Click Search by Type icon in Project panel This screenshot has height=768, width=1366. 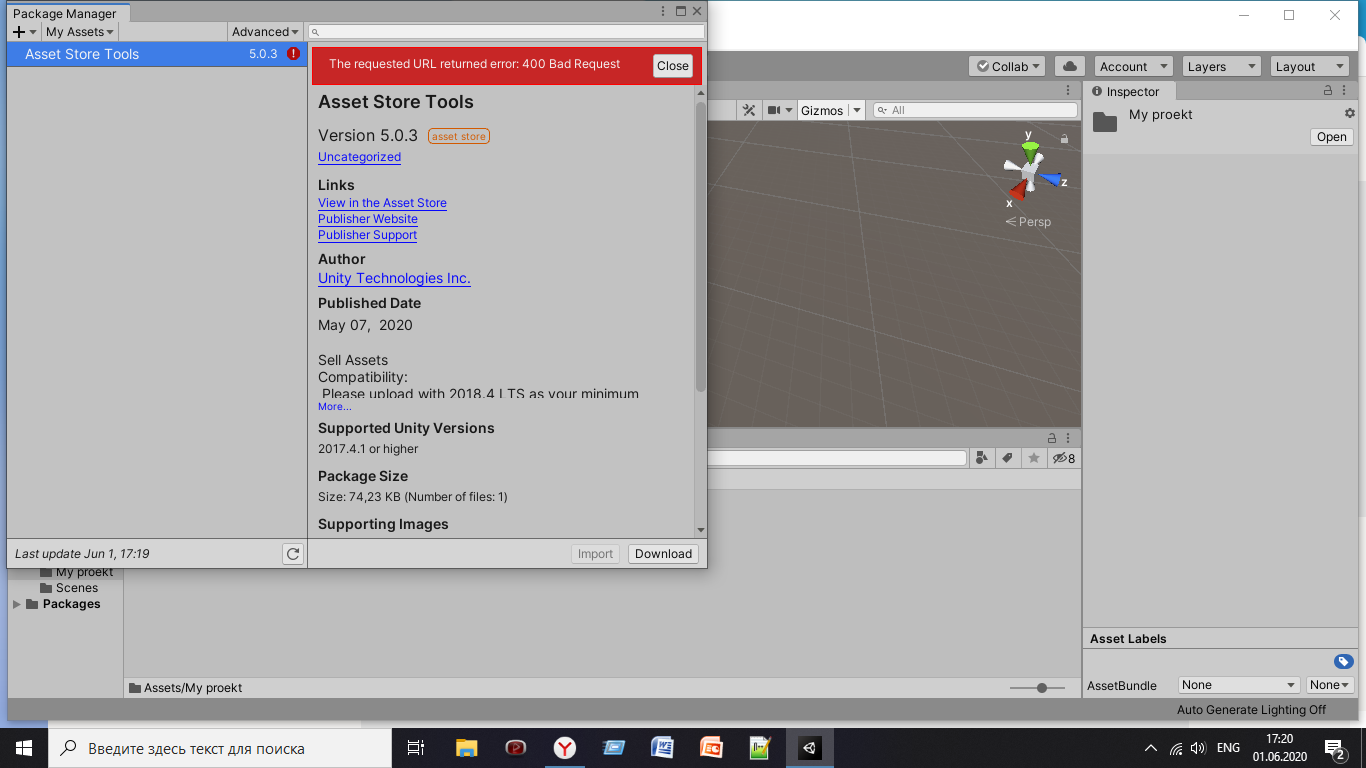982,458
